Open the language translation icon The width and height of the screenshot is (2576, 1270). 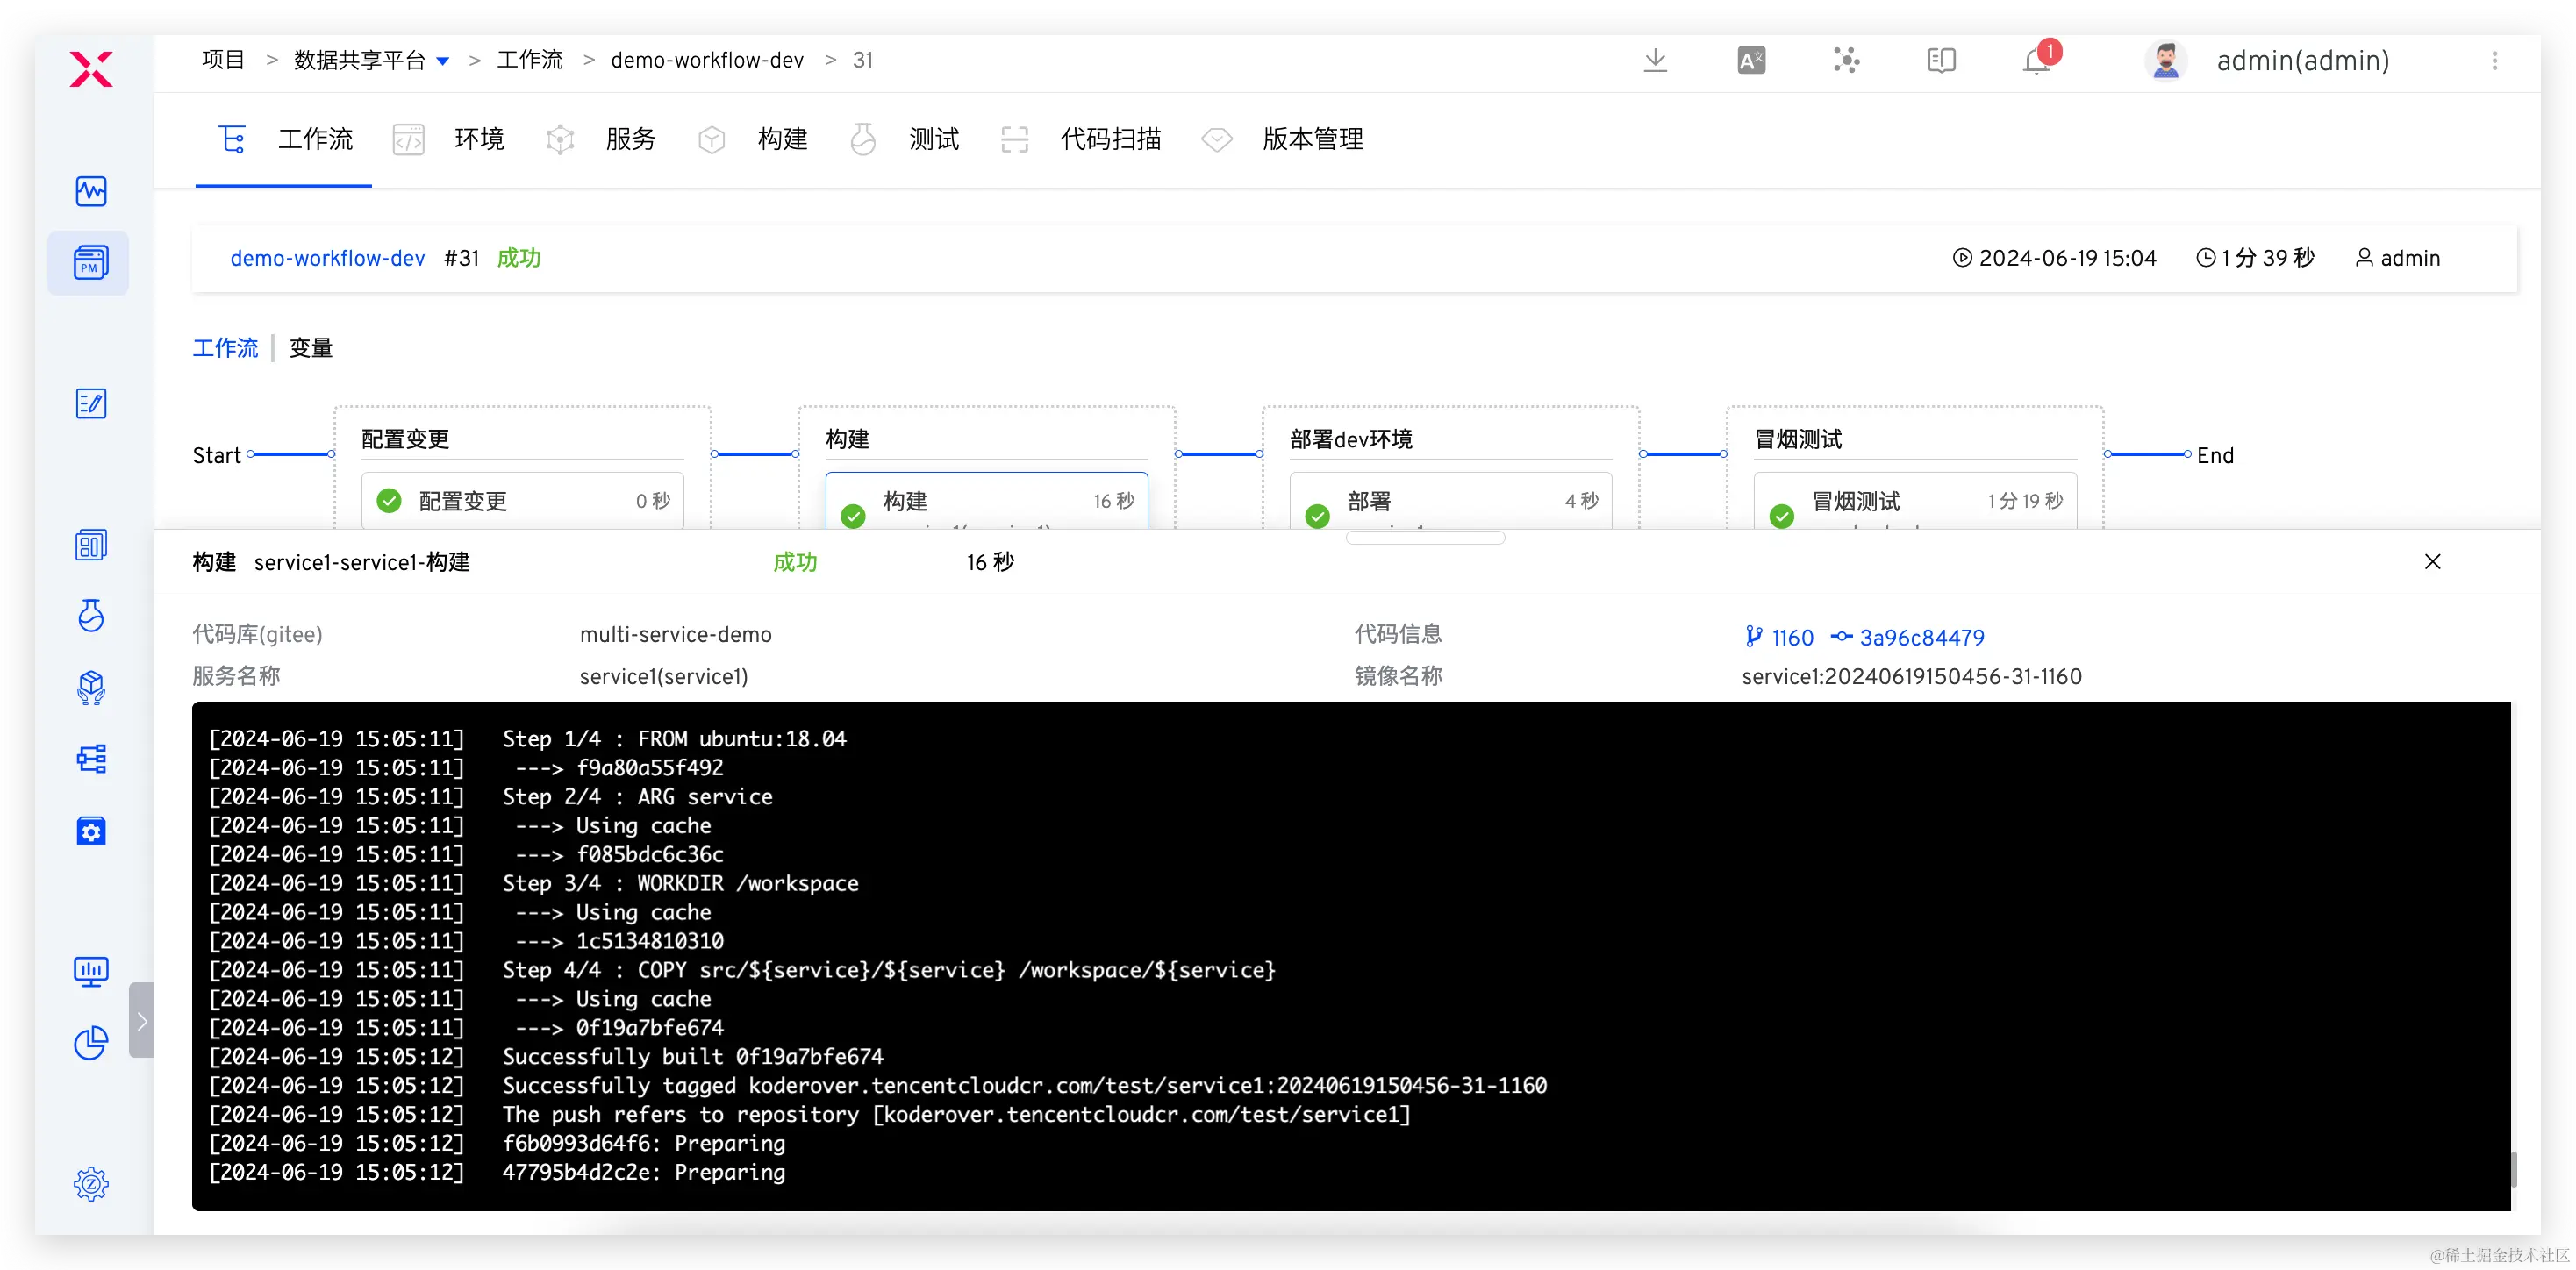(1750, 61)
